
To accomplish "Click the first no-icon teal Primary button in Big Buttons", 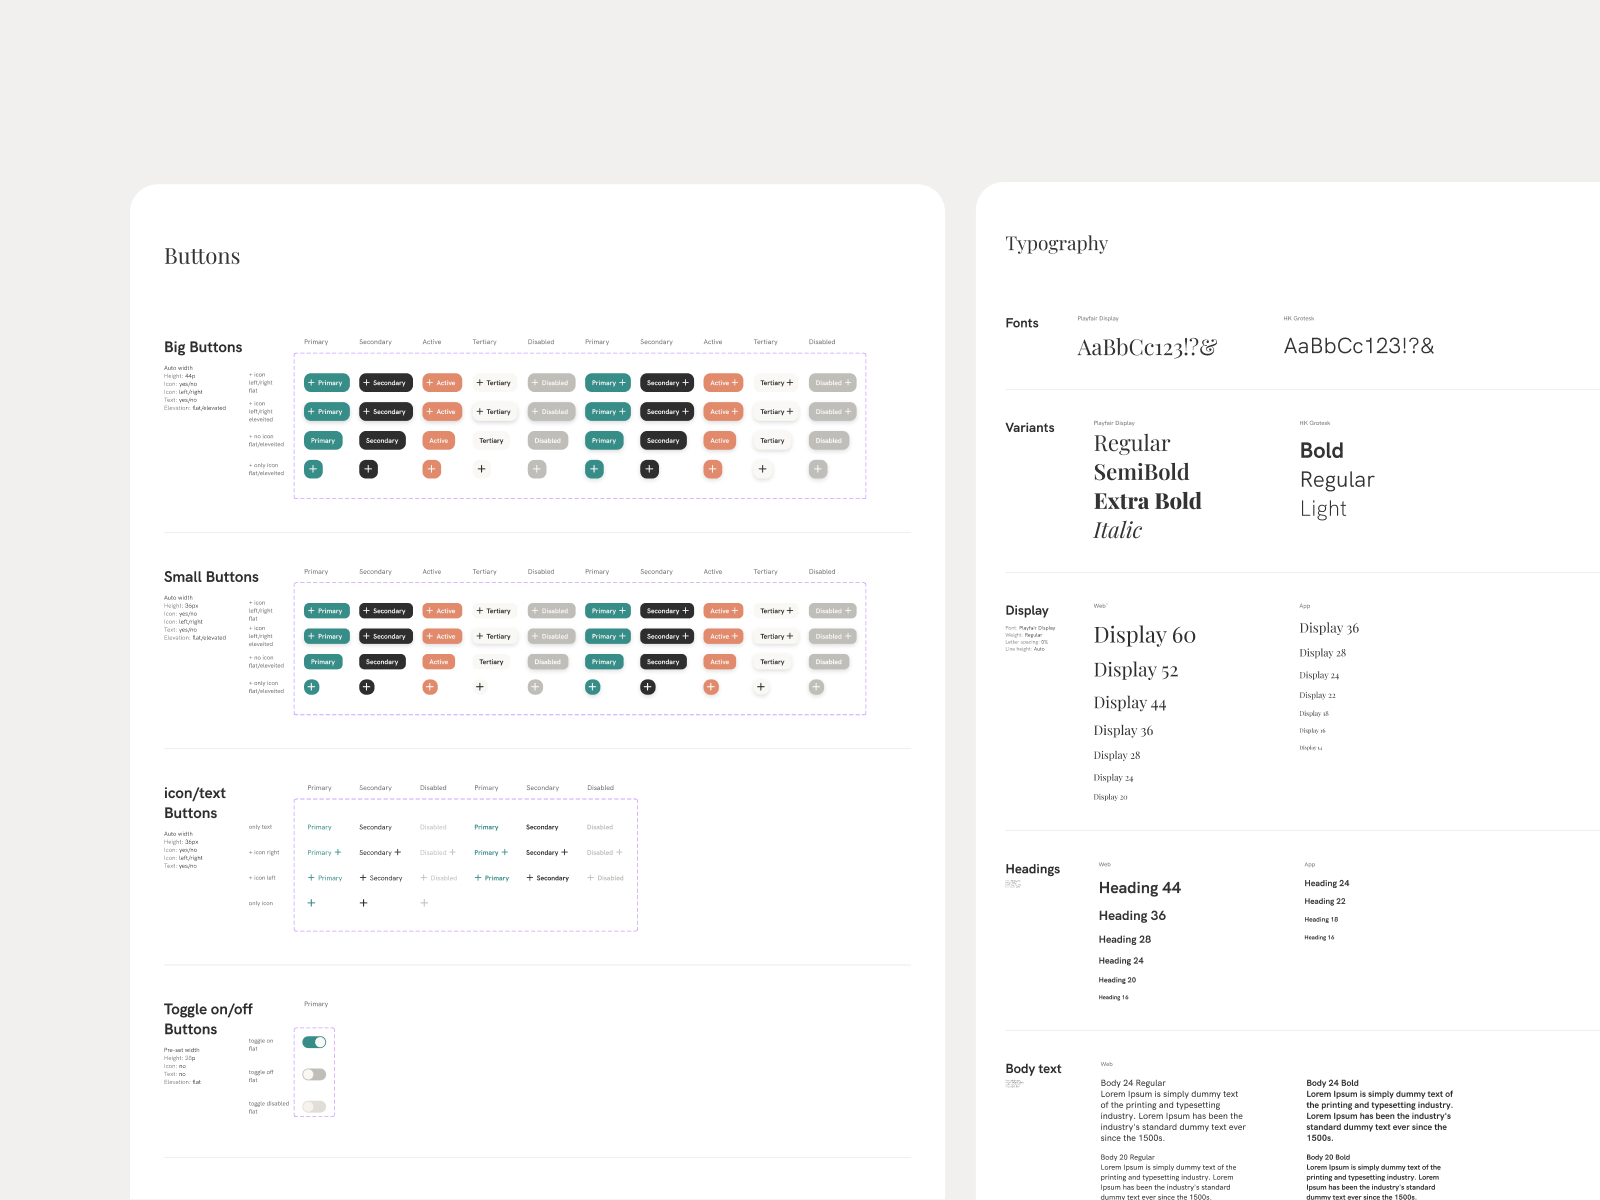I will tap(323, 441).
